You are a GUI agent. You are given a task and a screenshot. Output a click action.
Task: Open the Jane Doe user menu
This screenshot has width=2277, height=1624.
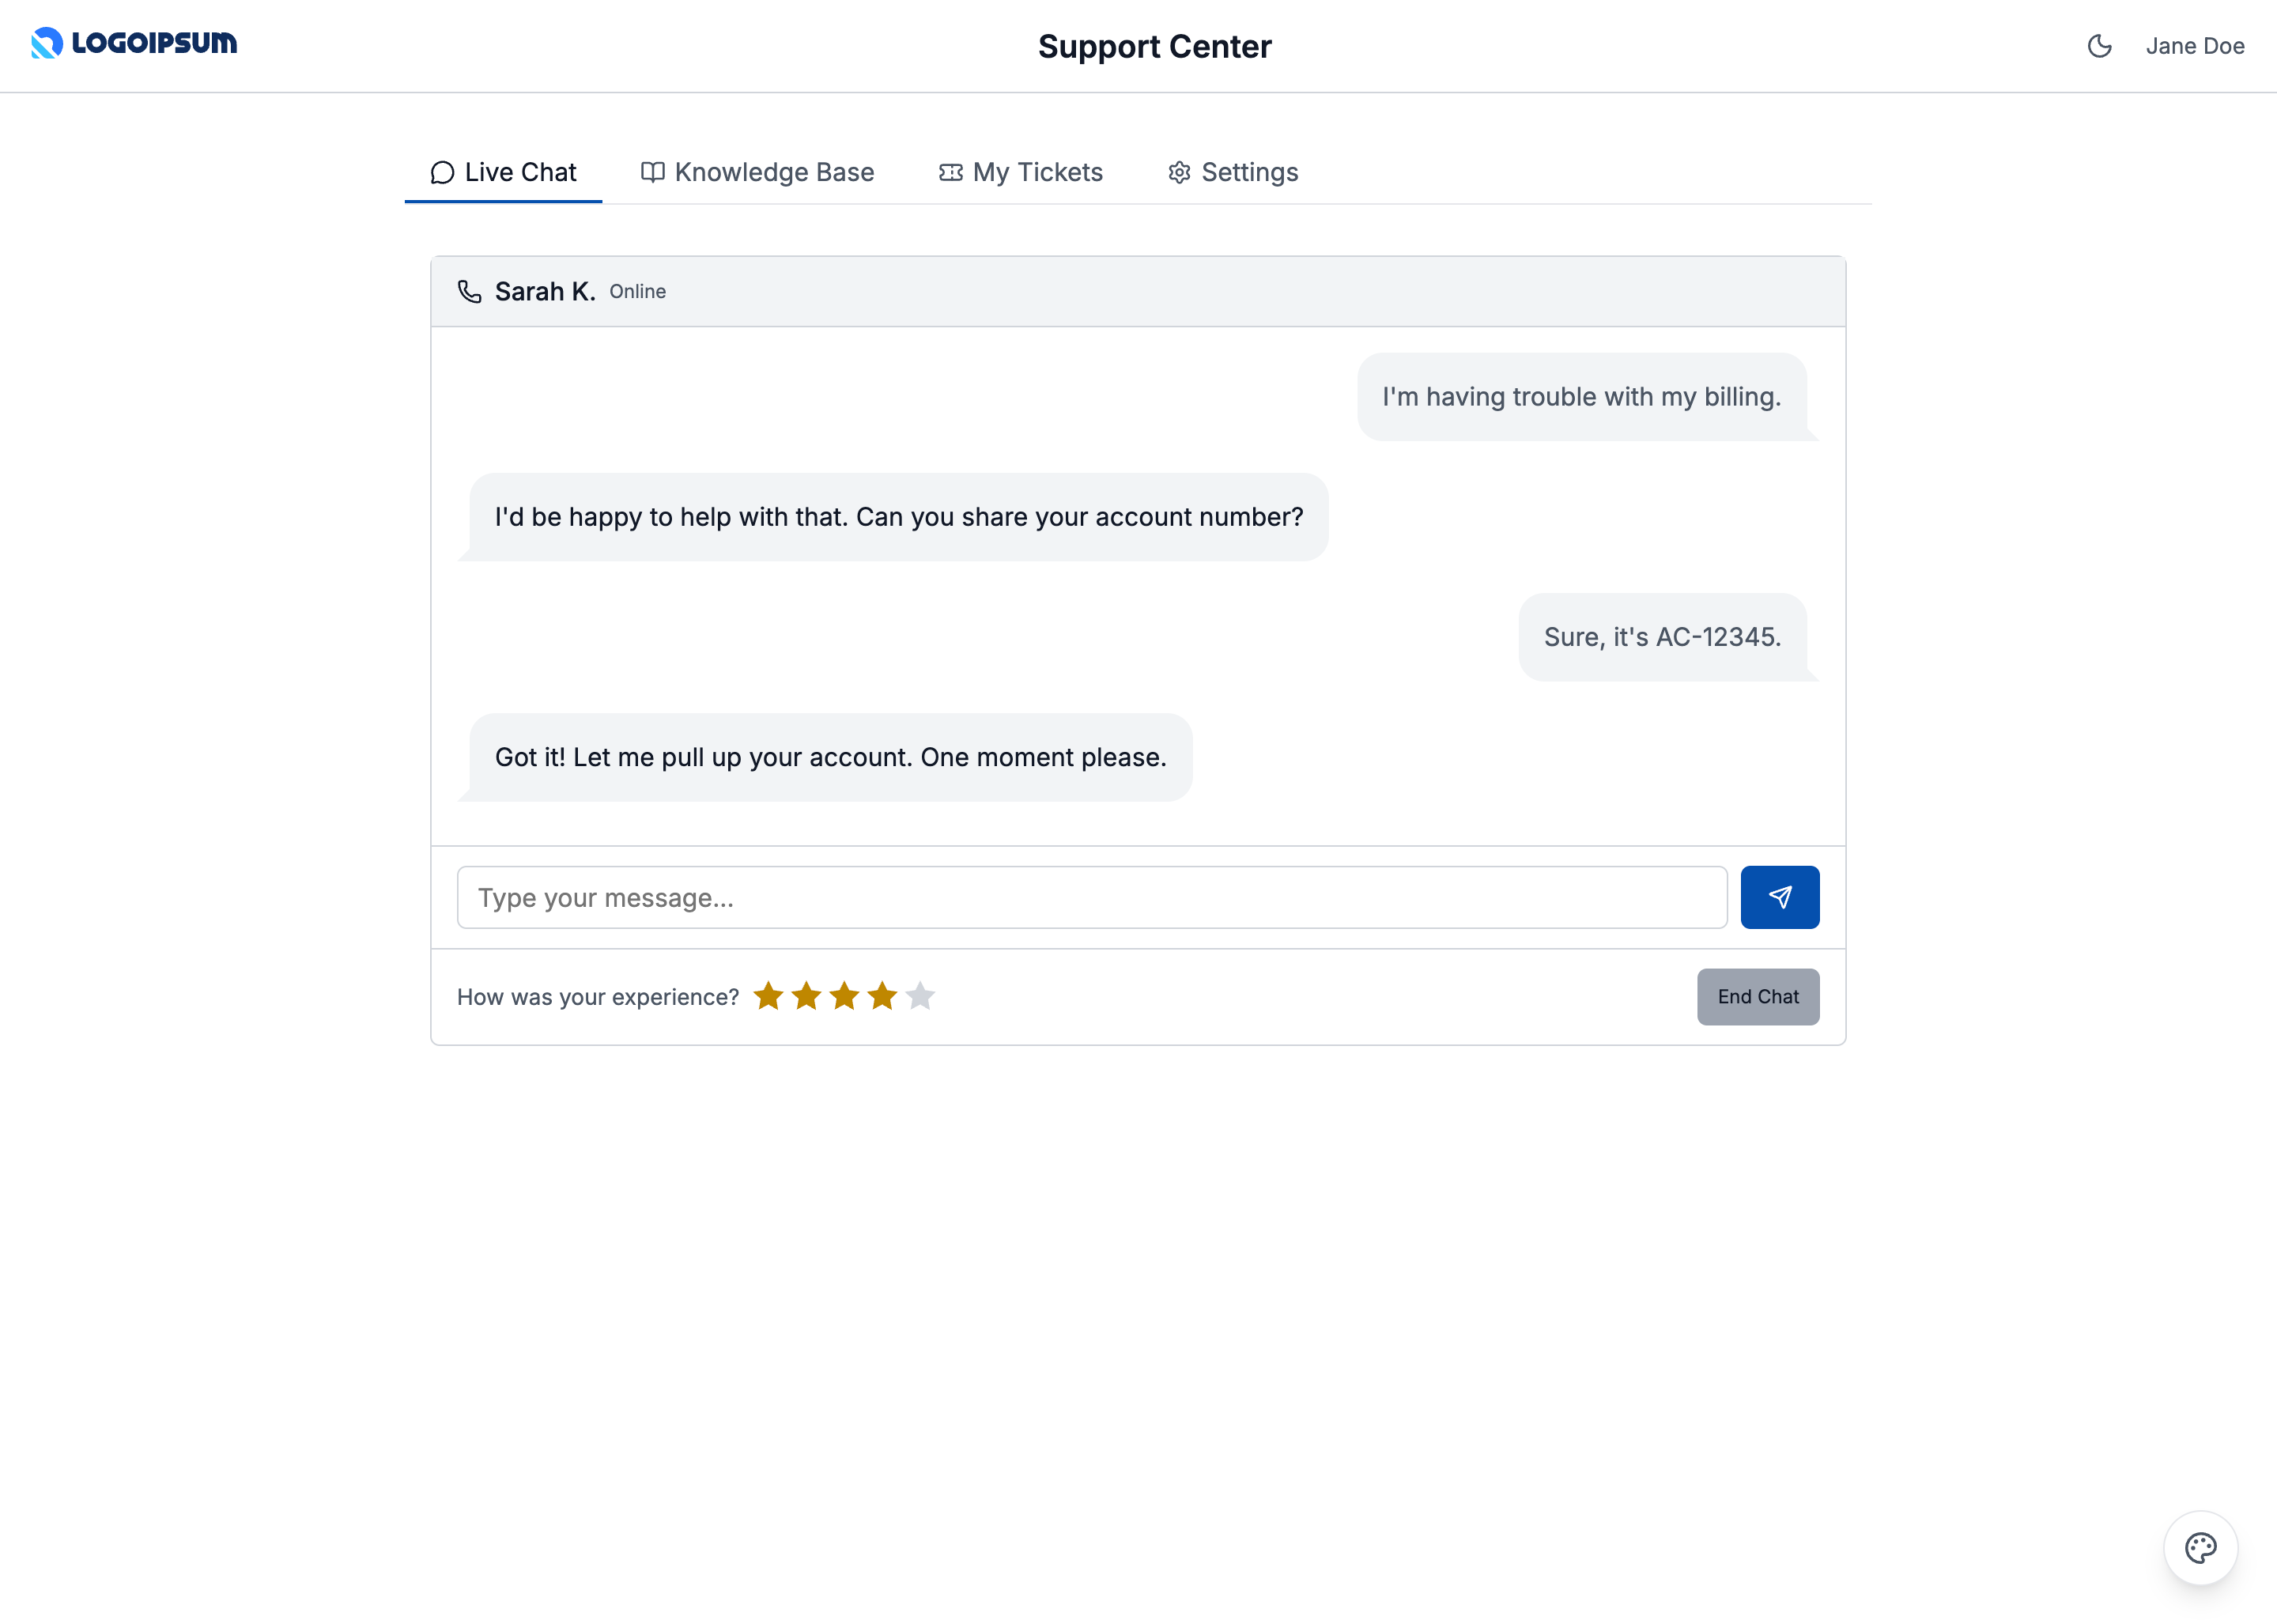[x=2194, y=46]
